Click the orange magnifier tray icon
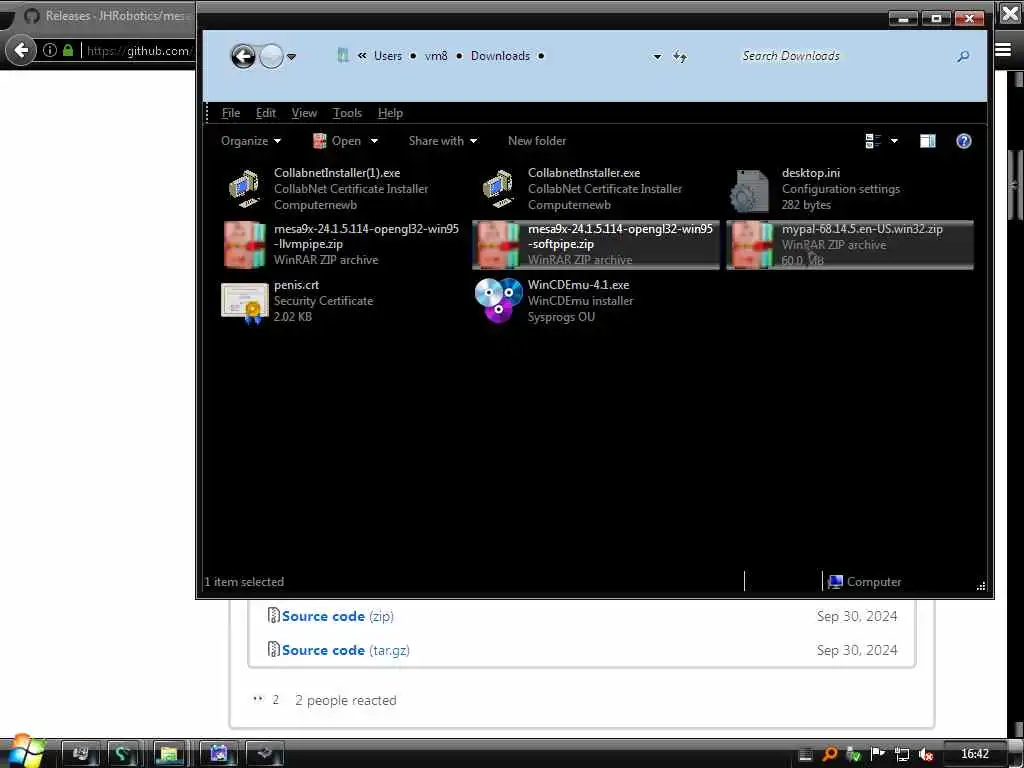Screen dimensions: 1024x768 (x=829, y=754)
